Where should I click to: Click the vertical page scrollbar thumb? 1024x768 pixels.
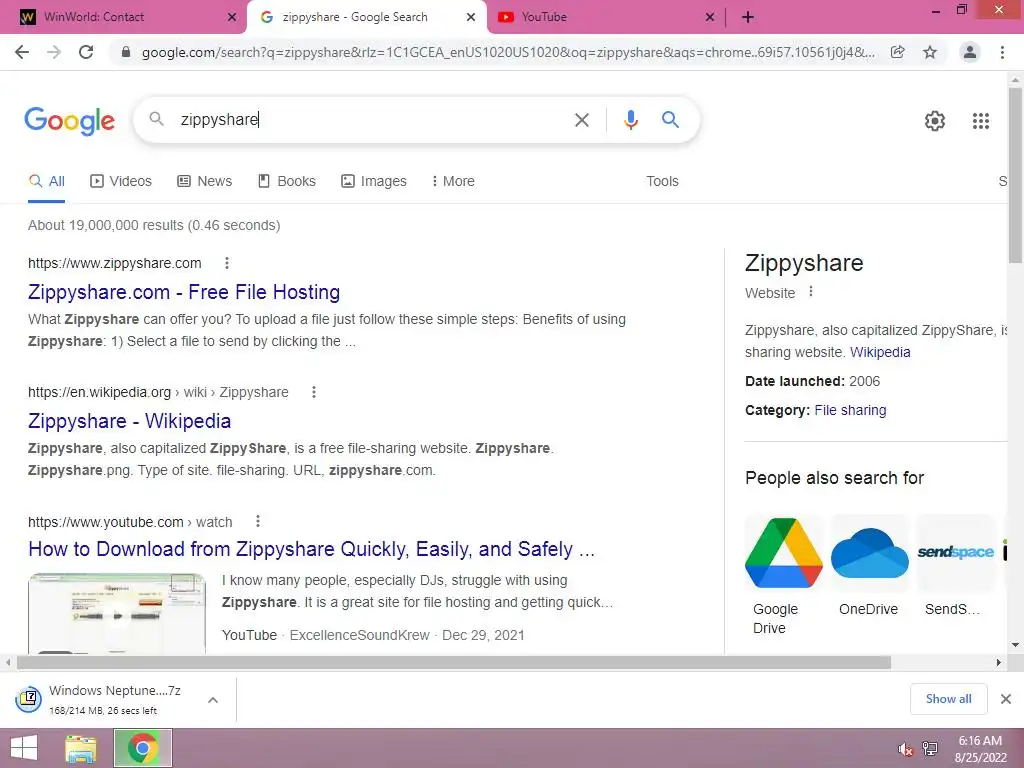[1015, 175]
